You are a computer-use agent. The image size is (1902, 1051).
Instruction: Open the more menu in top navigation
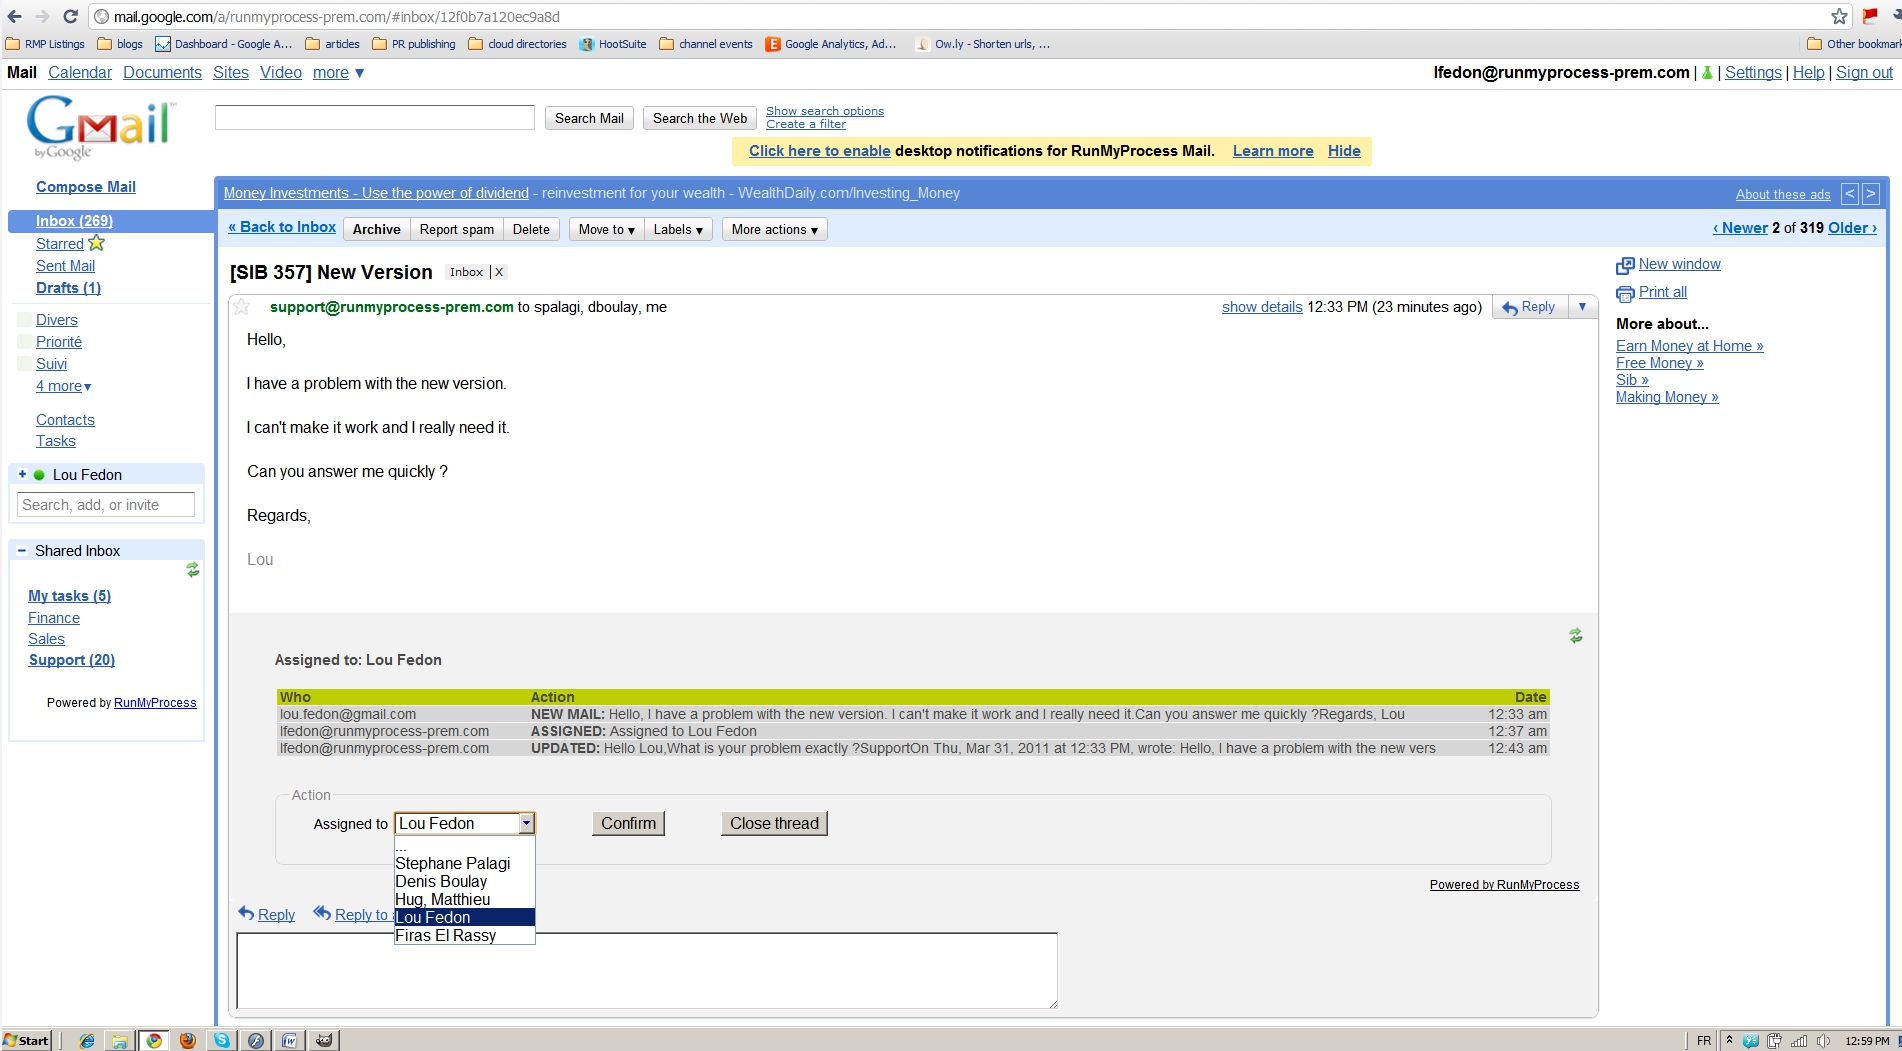(x=338, y=72)
